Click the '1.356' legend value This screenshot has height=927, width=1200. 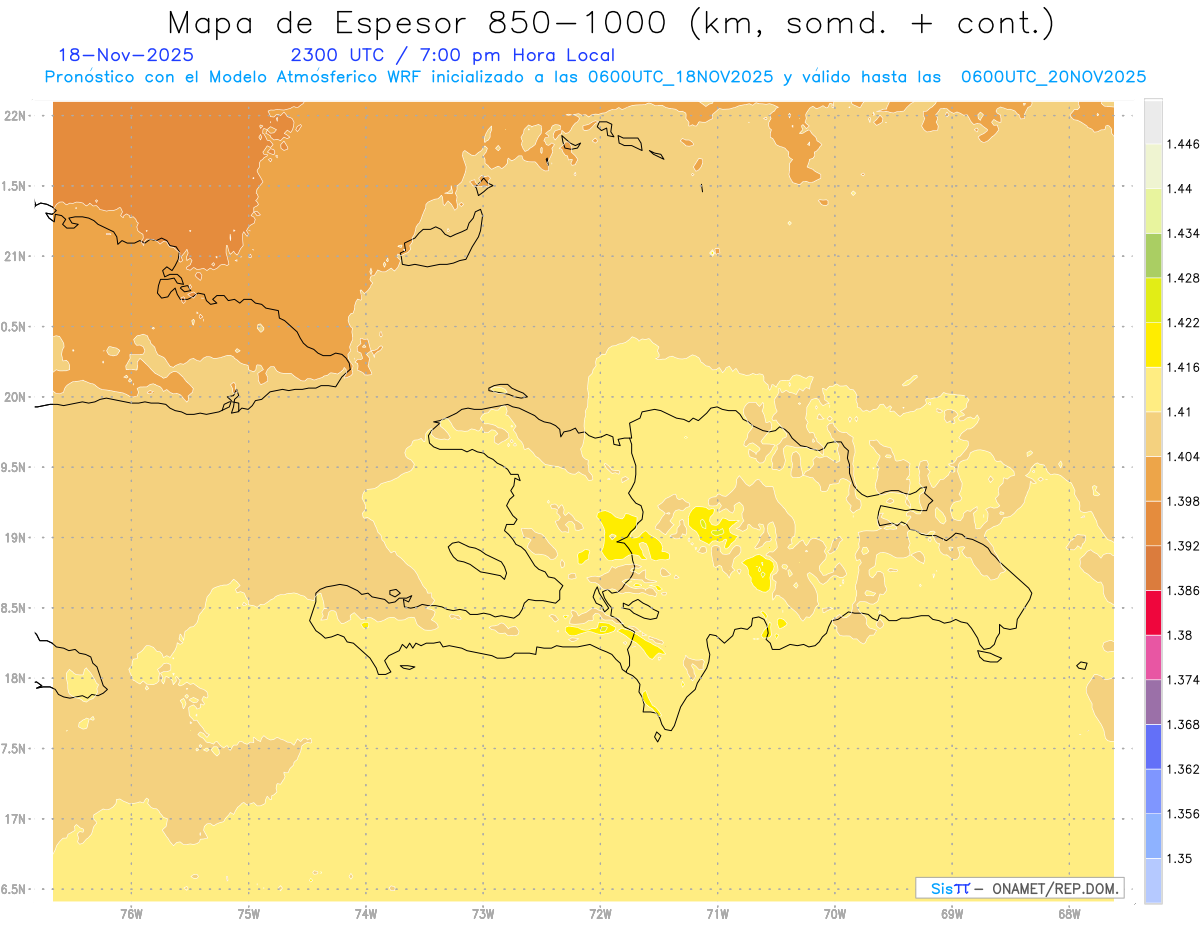1183,813
